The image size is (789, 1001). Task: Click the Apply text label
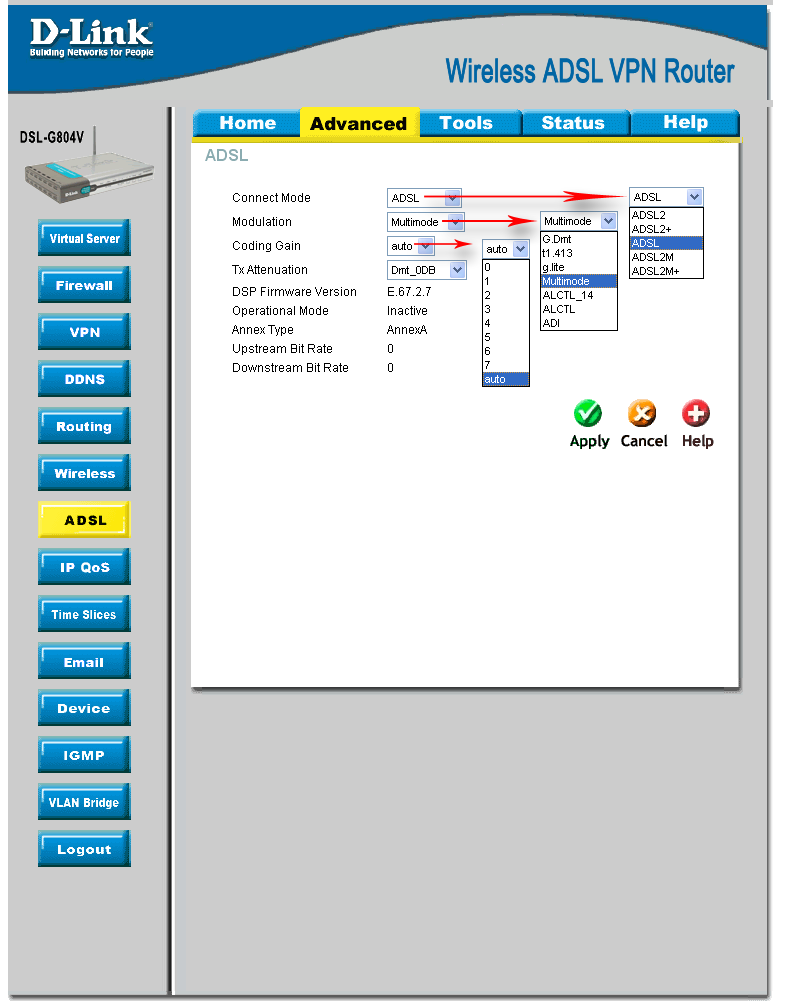(589, 442)
